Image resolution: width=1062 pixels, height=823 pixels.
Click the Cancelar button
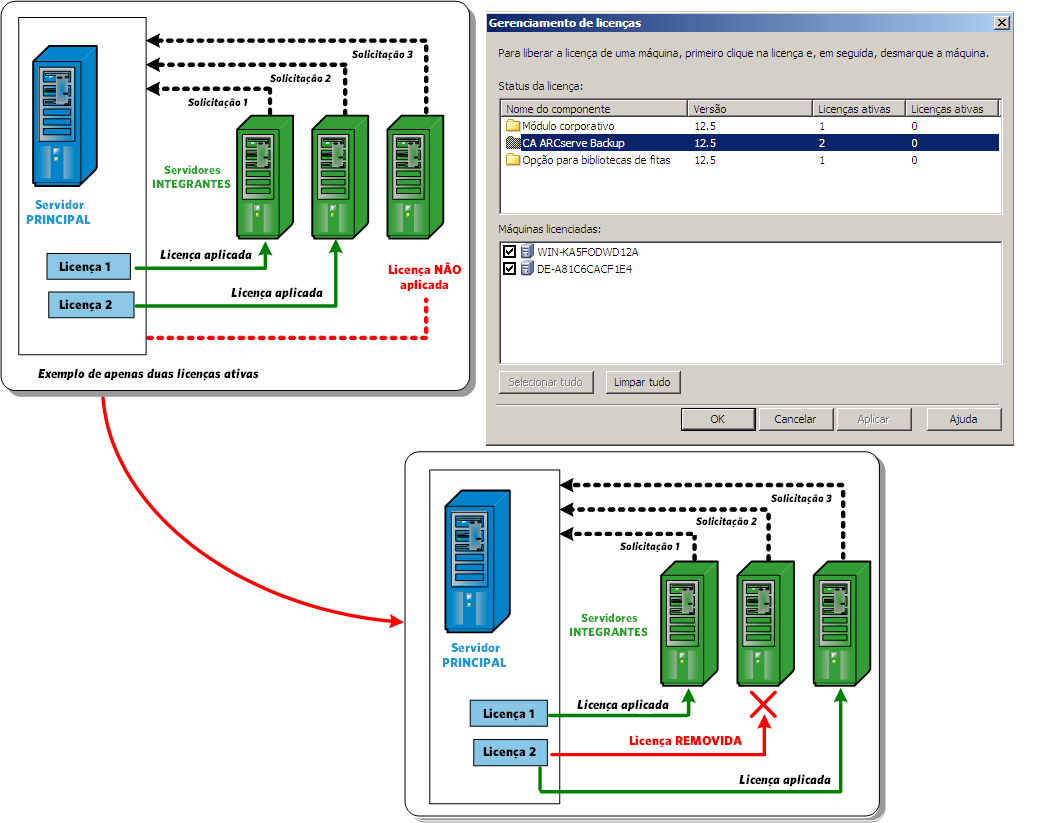tap(795, 419)
